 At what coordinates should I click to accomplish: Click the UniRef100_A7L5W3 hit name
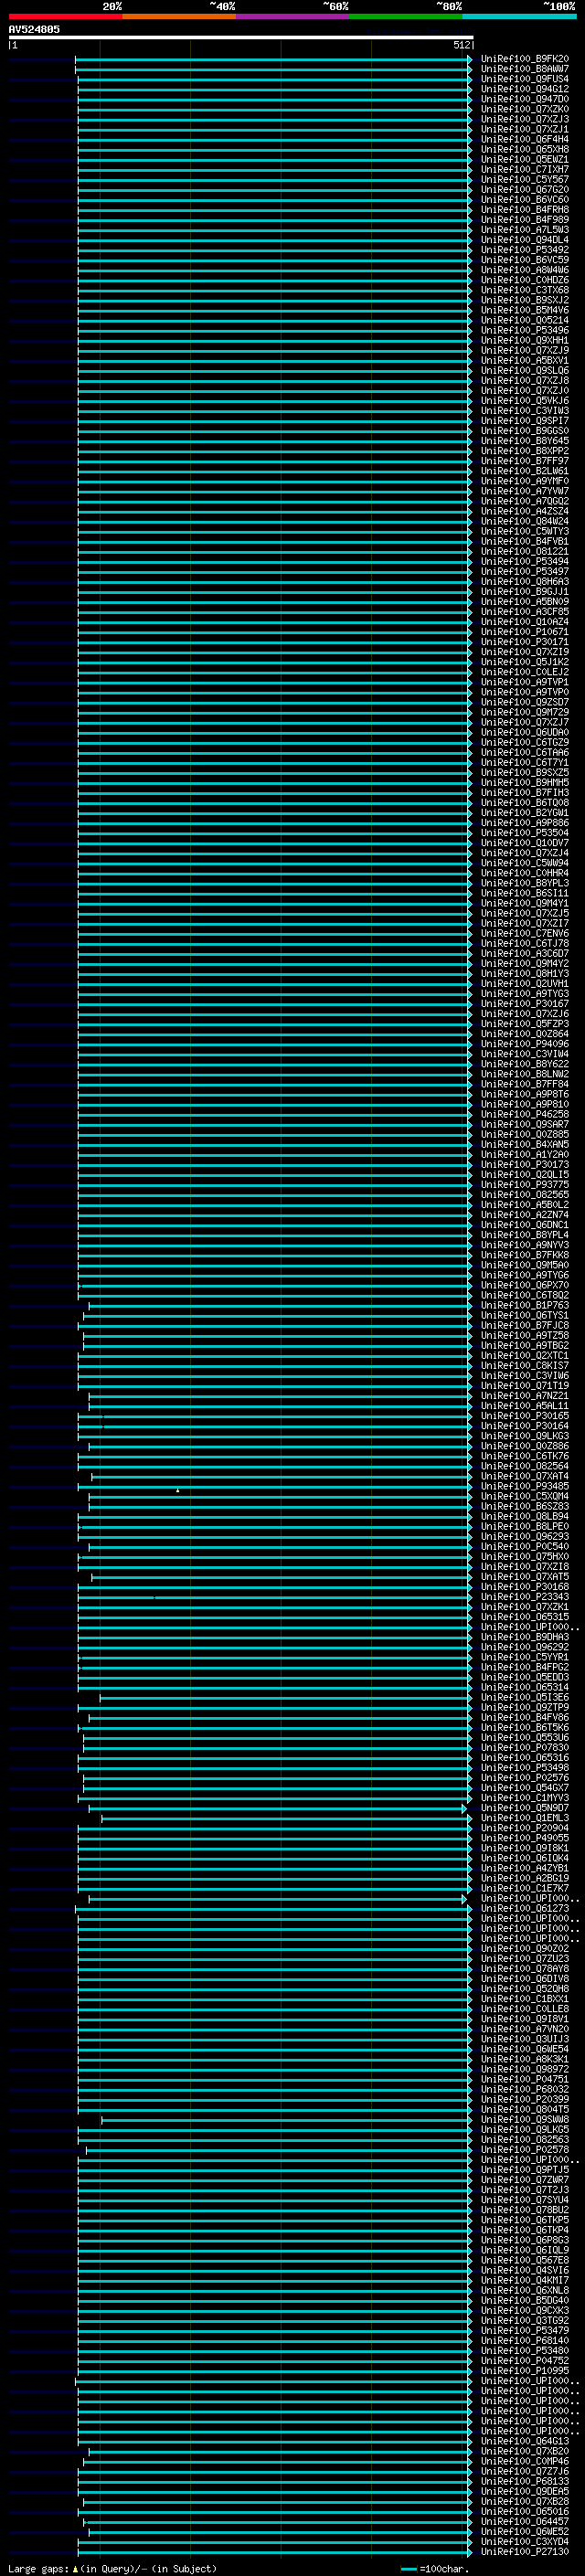tap(524, 230)
